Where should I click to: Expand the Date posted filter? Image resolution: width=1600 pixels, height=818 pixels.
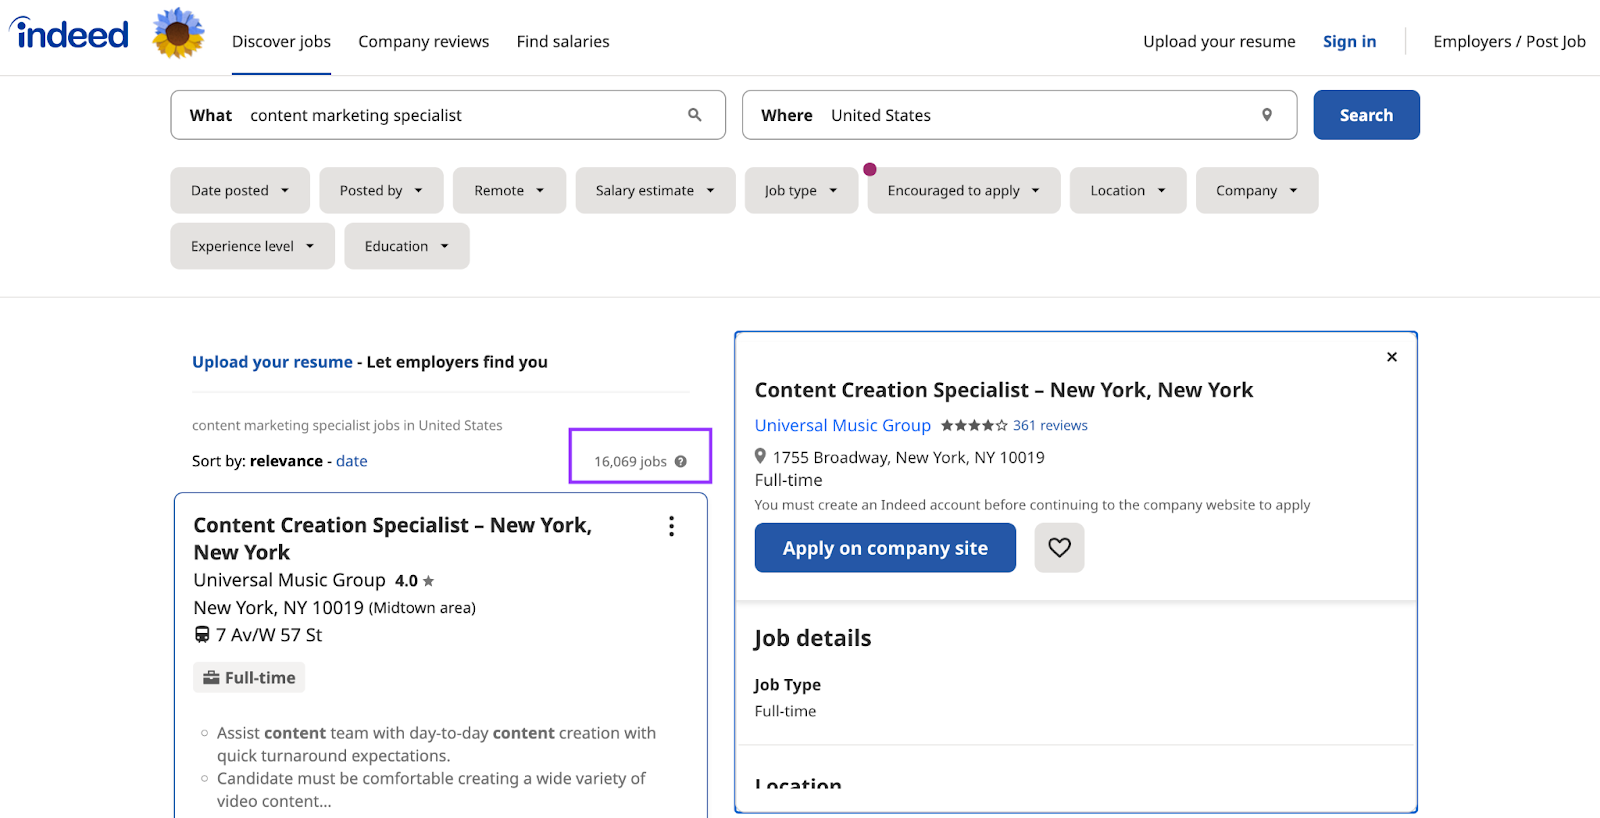(240, 190)
